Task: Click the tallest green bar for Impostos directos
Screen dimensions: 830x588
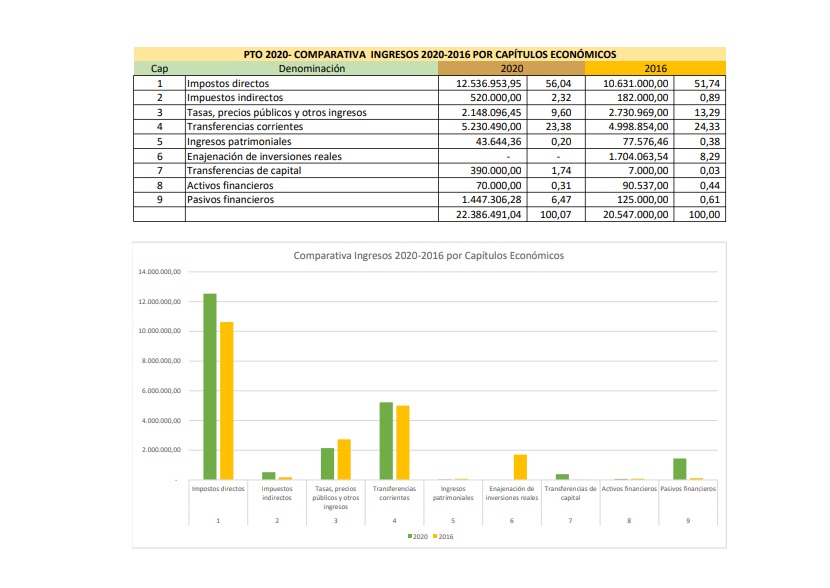Action: tap(210, 386)
